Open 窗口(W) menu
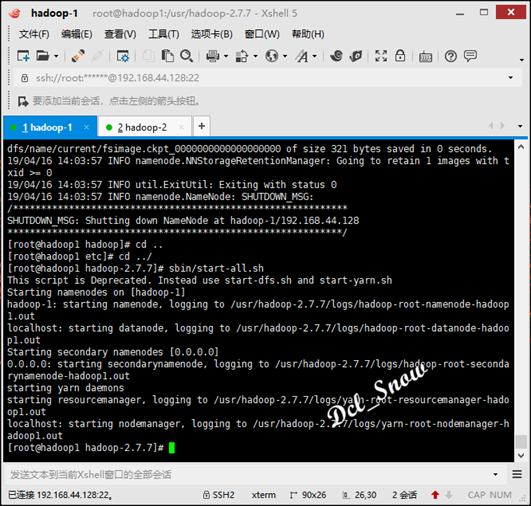The width and height of the screenshot is (531, 506). tap(262, 34)
